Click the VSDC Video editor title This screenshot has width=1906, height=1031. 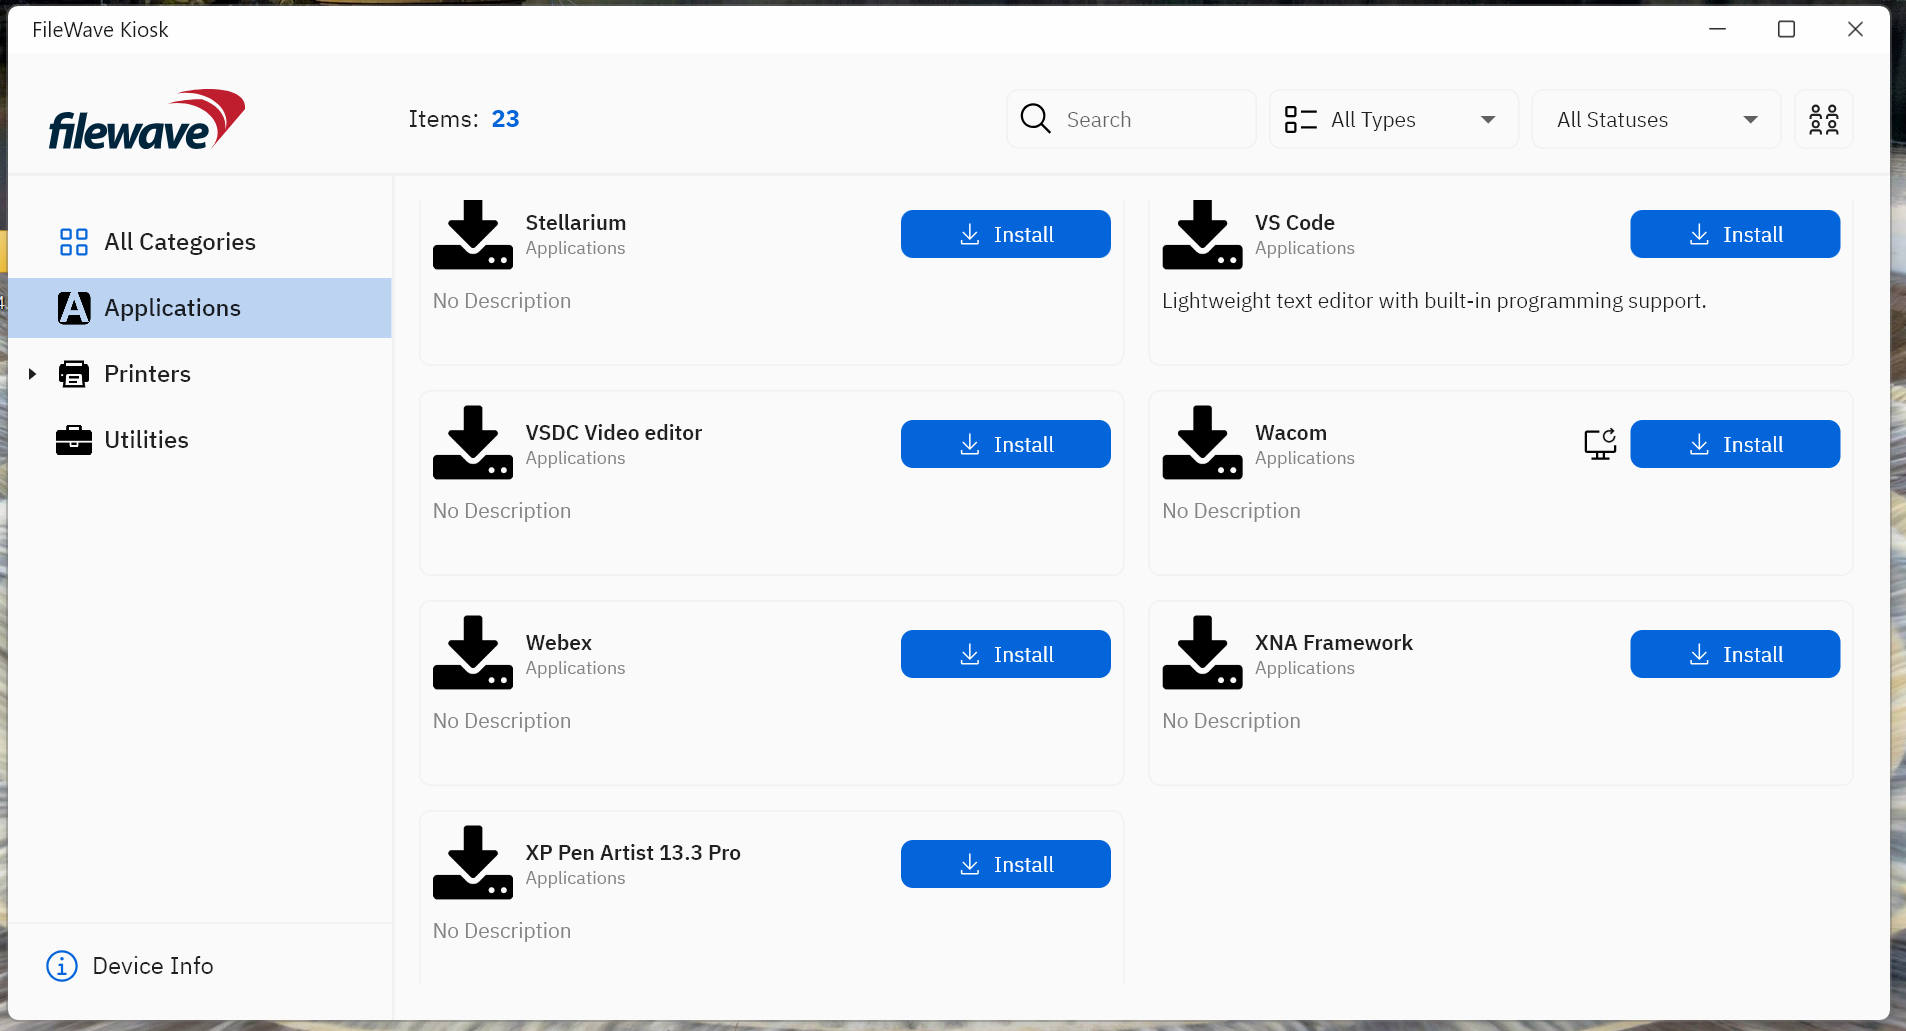point(614,433)
